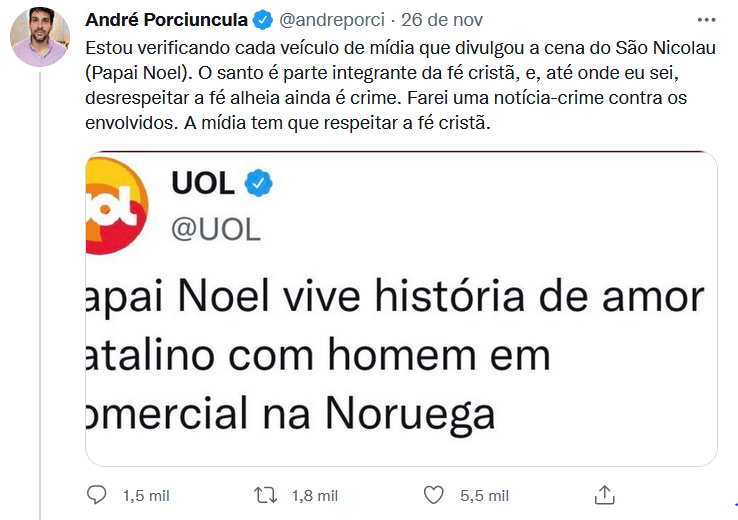Click the André Porciuncula display name
Viewport: 738px width, 520px height.
coord(167,19)
